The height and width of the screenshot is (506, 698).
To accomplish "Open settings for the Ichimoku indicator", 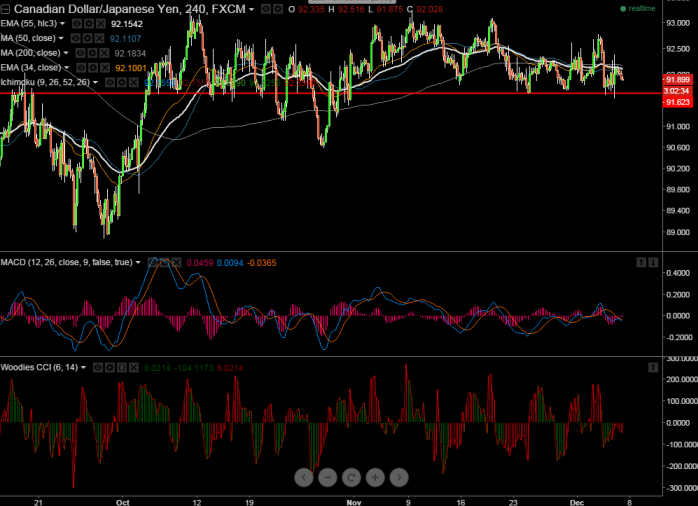I will 121,82.
